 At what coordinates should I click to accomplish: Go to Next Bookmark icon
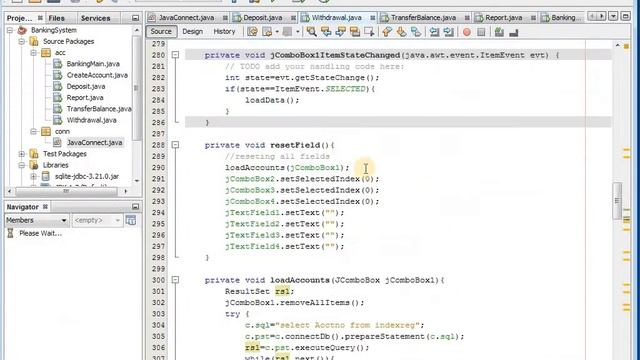pyautogui.click(x=402, y=32)
